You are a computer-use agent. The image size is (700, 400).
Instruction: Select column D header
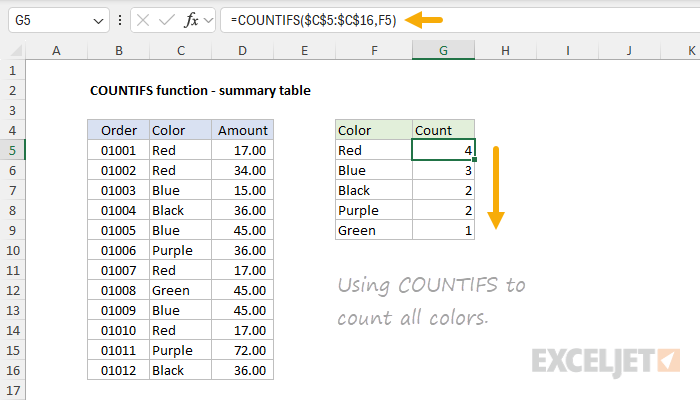point(242,50)
